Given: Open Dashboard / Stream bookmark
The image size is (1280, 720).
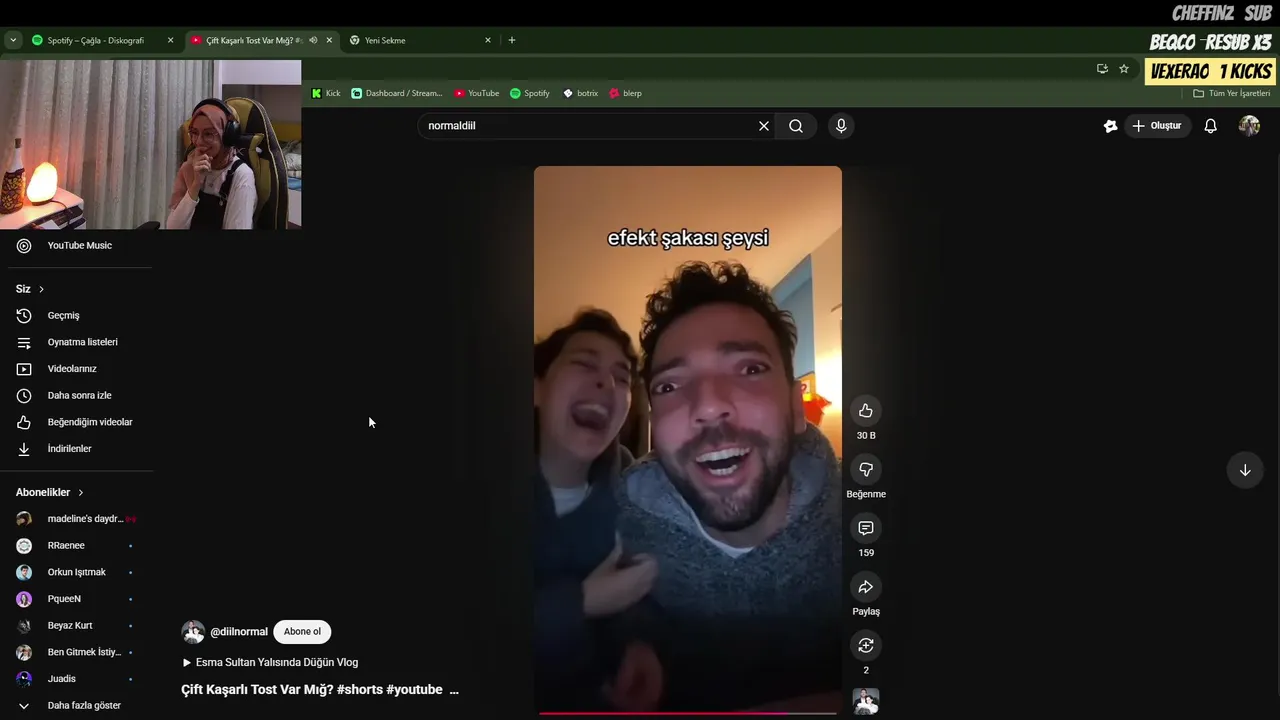Looking at the screenshot, I should coord(397,93).
